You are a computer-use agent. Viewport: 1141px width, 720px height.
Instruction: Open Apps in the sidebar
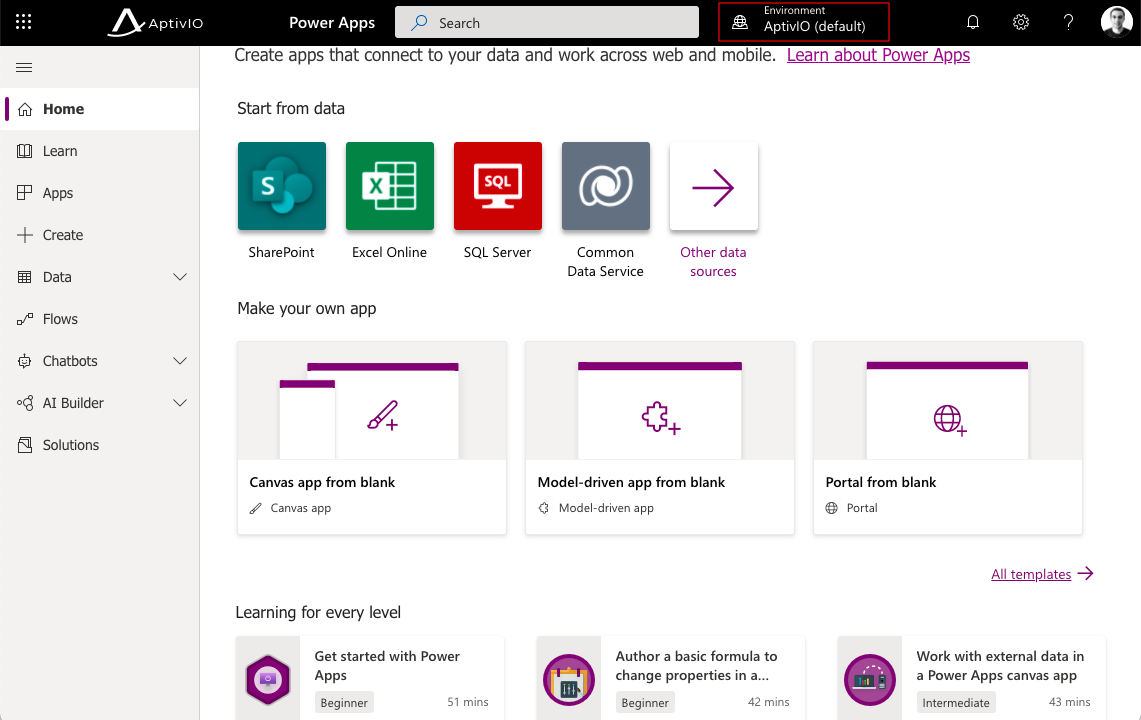(x=100, y=193)
